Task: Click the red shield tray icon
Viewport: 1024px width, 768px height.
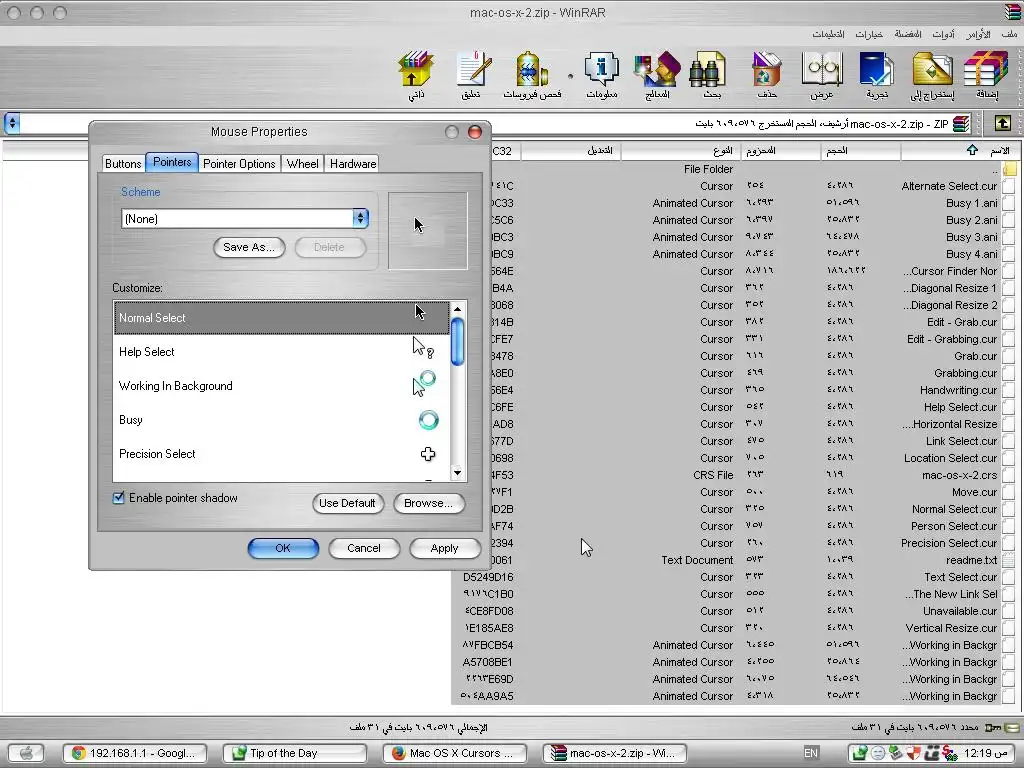Action: [x=914, y=753]
